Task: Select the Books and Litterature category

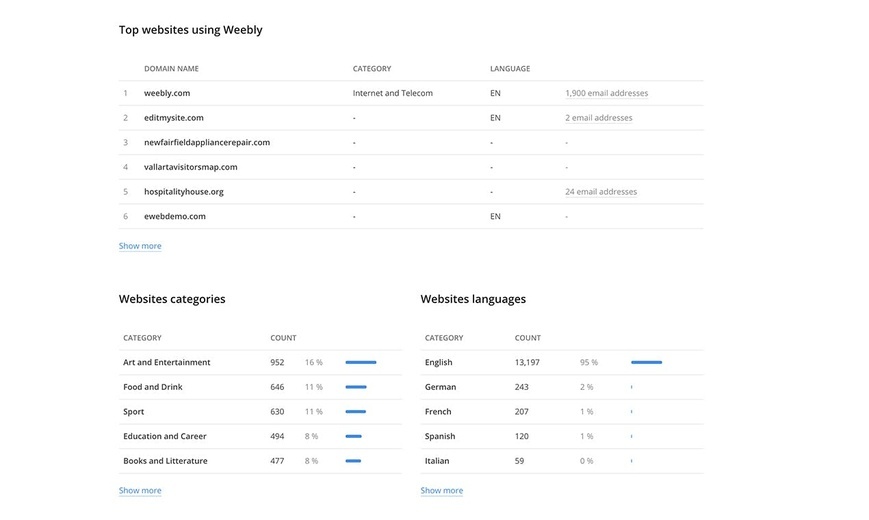Action: (x=165, y=461)
